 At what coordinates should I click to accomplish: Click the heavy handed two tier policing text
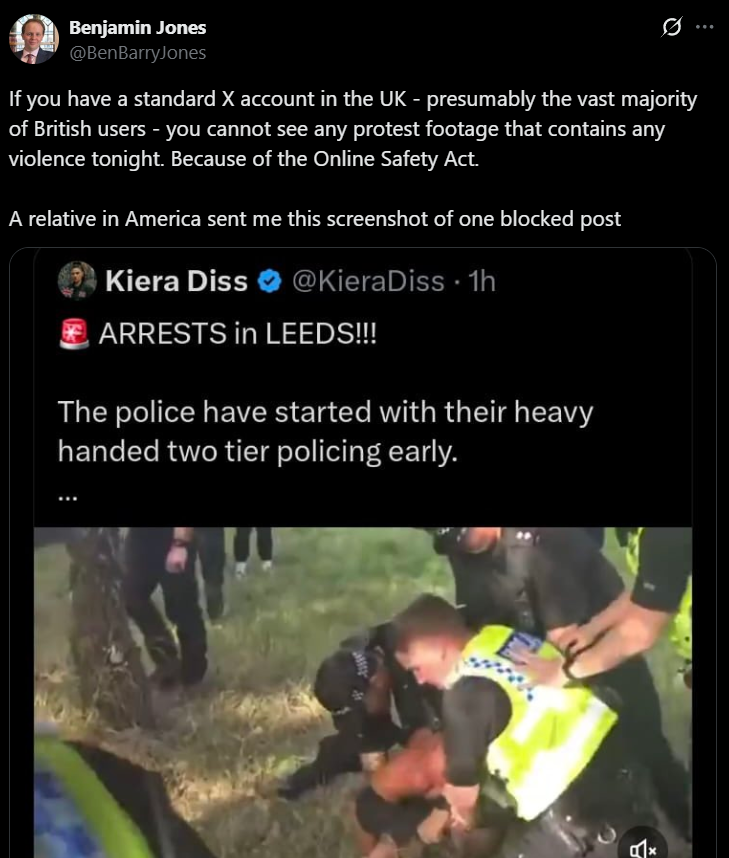coord(325,432)
